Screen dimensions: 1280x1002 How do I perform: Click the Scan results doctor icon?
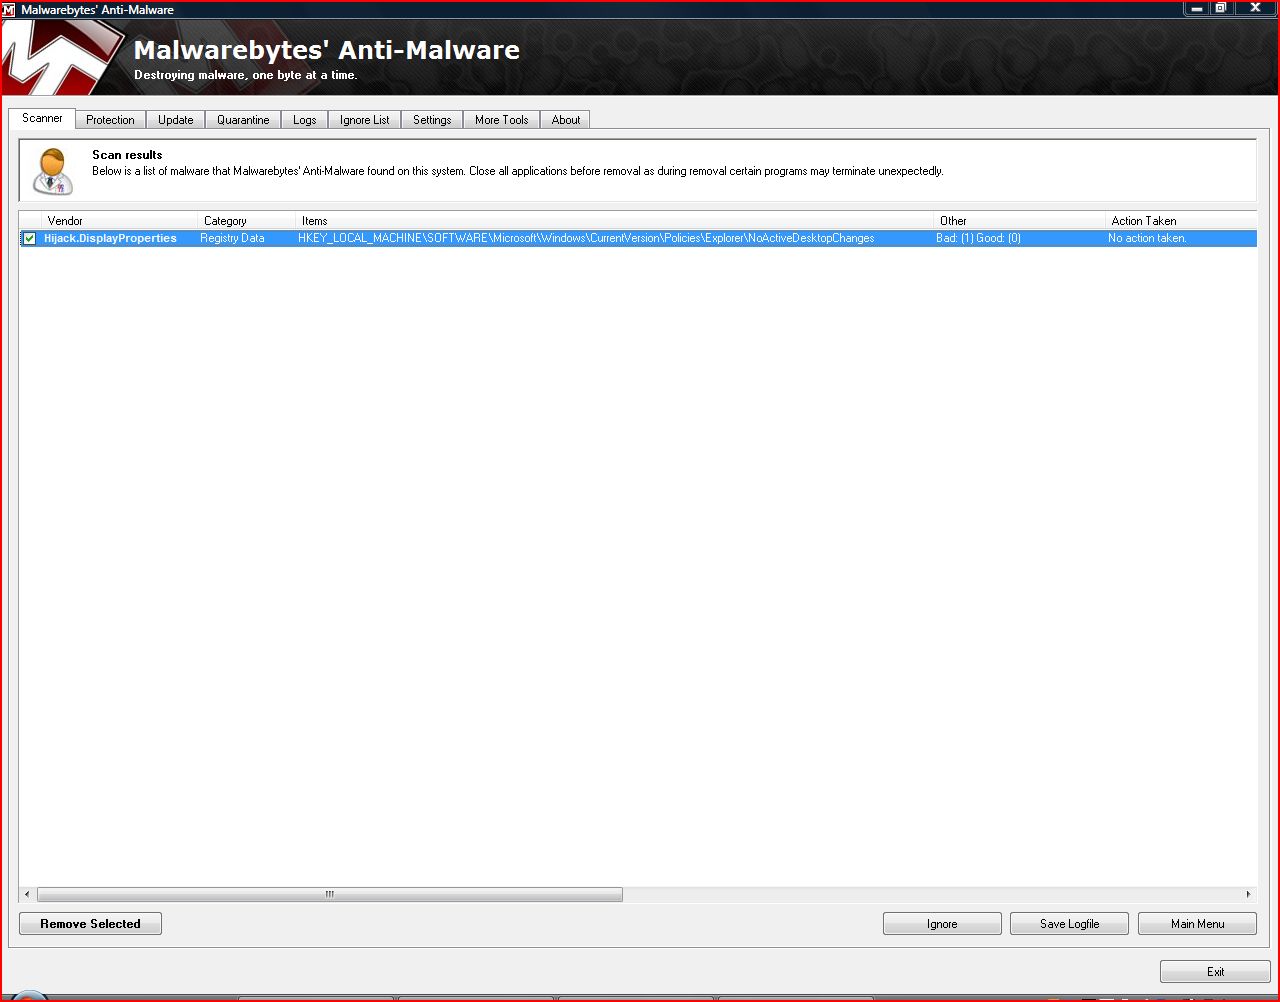(53, 171)
